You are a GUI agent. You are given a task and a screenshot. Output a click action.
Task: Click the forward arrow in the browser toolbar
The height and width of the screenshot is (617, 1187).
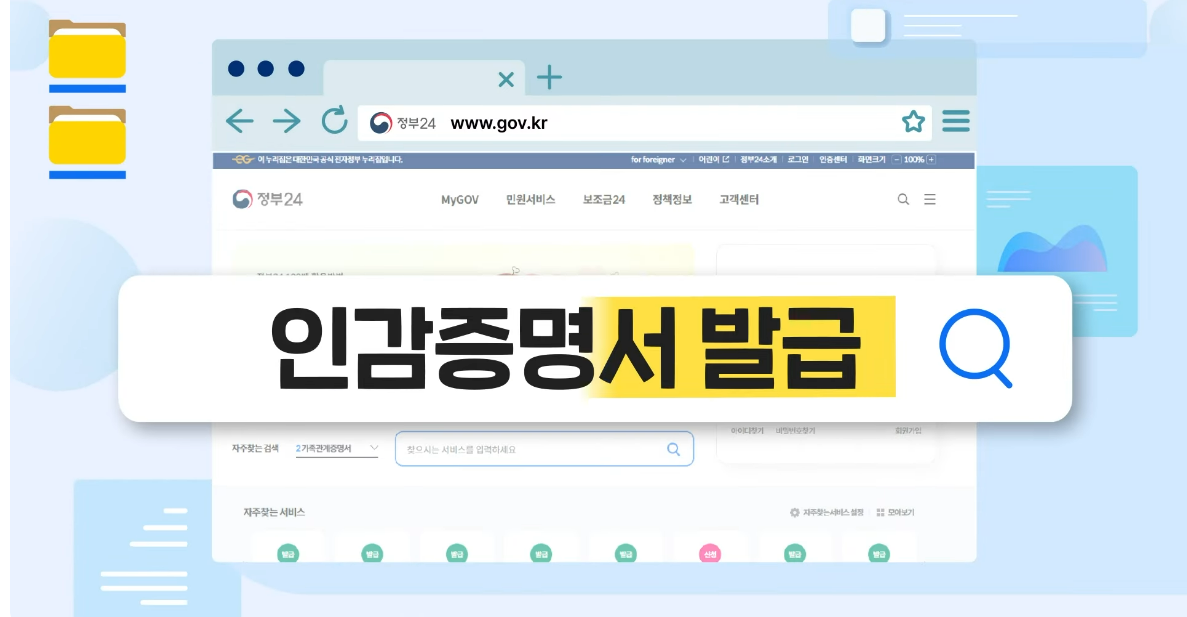pyautogui.click(x=287, y=120)
